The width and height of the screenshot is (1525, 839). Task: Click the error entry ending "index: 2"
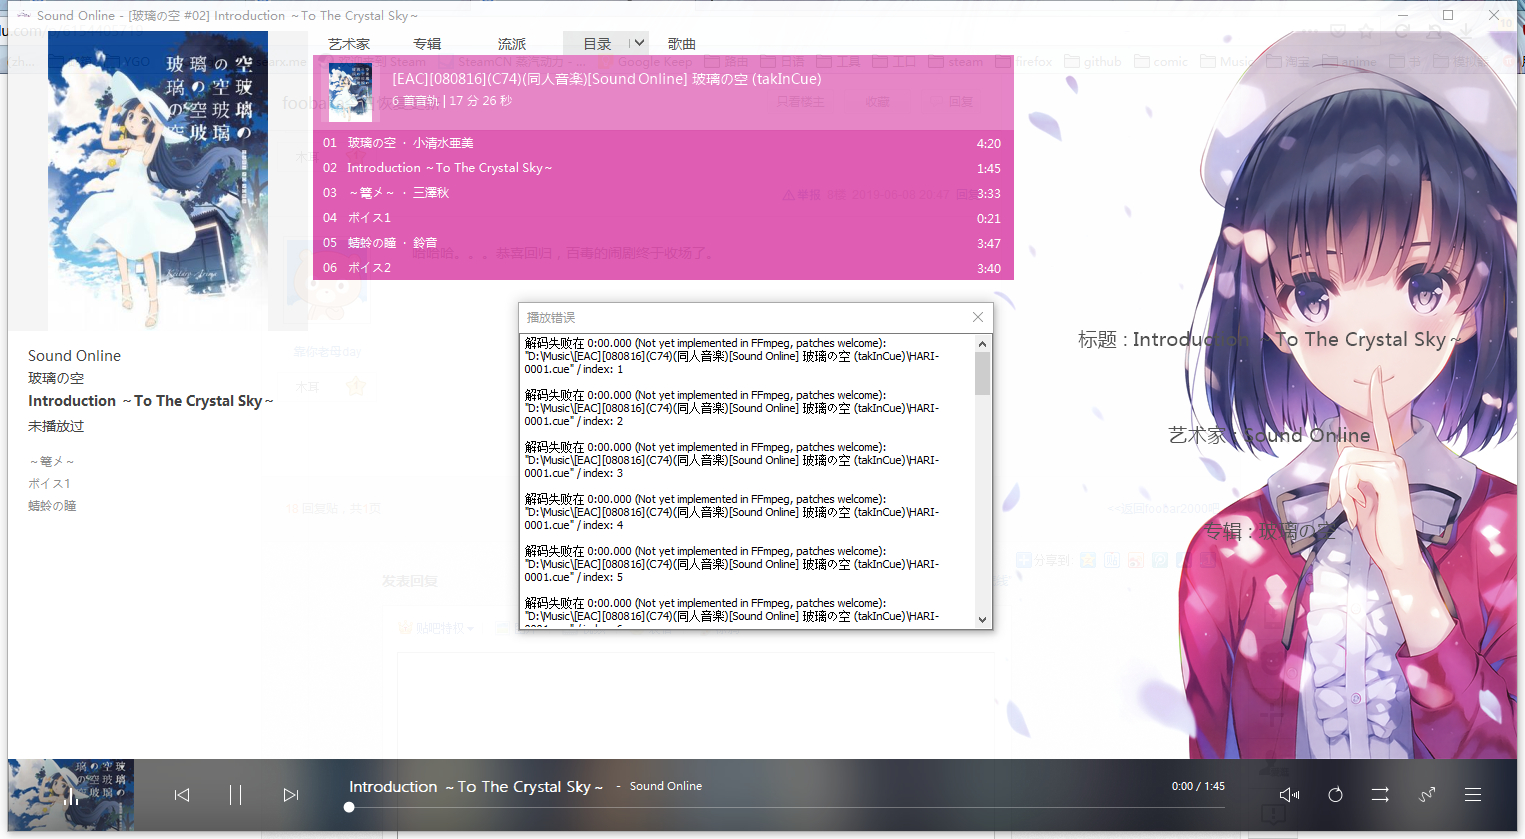732,408
